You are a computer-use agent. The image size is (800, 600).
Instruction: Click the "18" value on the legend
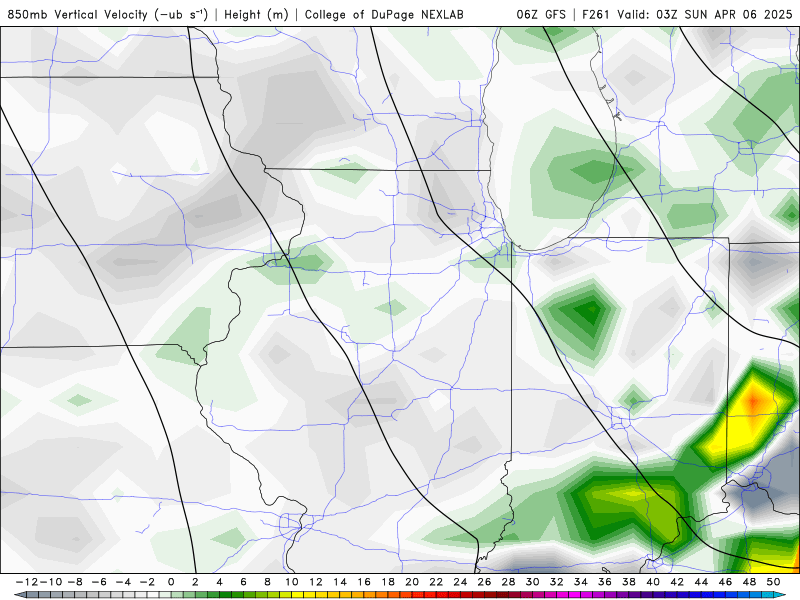point(388,582)
